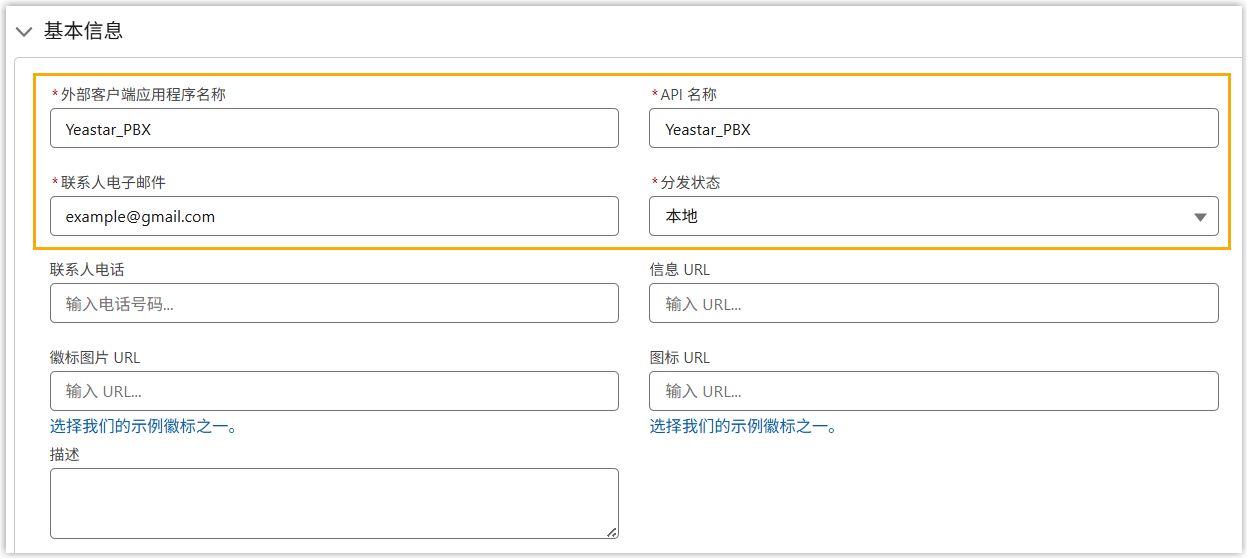Click the 联系人电子邮件 field label
This screenshot has width=1248, height=559.
pos(113,183)
